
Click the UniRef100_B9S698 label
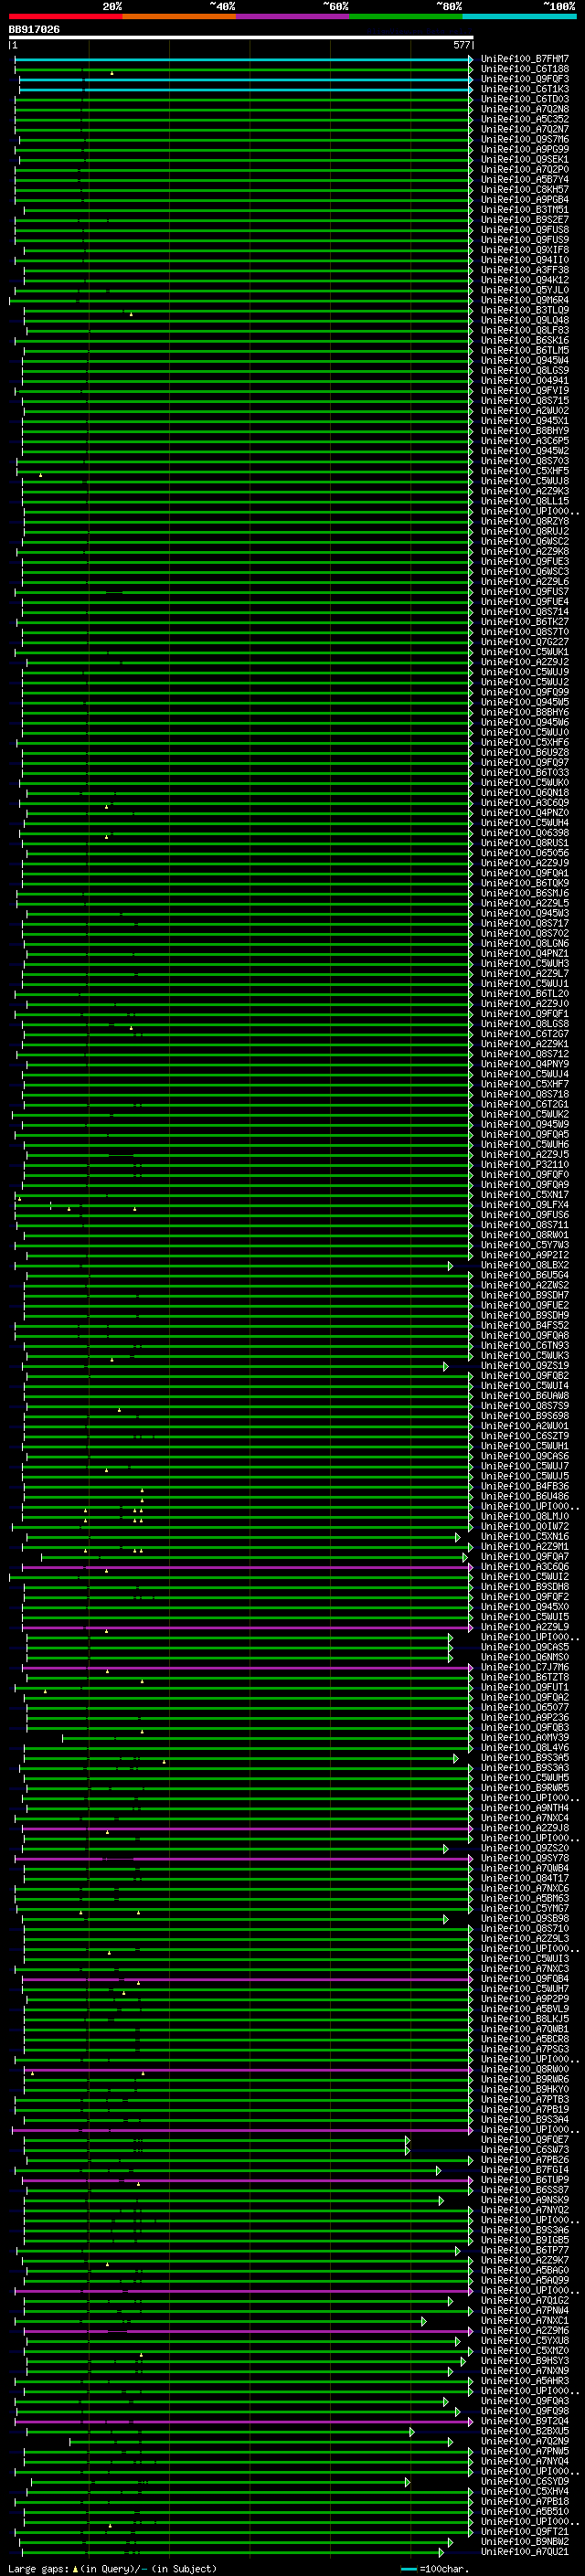pyautogui.click(x=525, y=1415)
